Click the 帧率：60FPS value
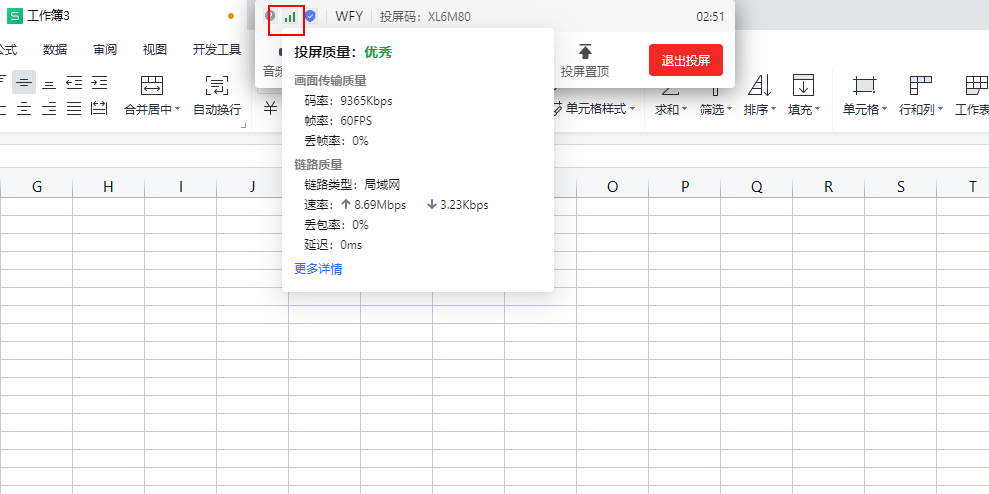989x494 pixels. (x=338, y=121)
